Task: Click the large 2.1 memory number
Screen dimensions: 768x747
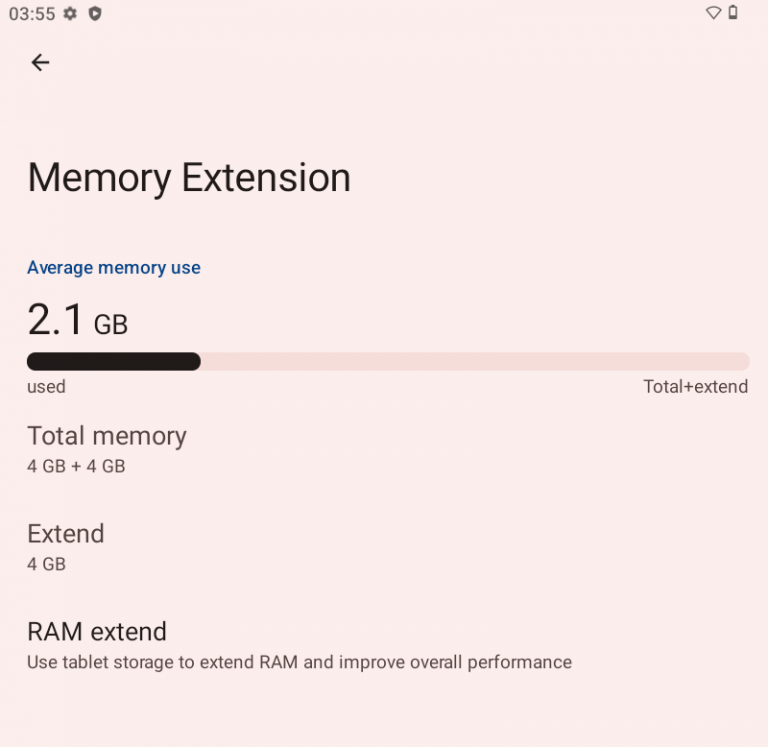Action: point(56,320)
